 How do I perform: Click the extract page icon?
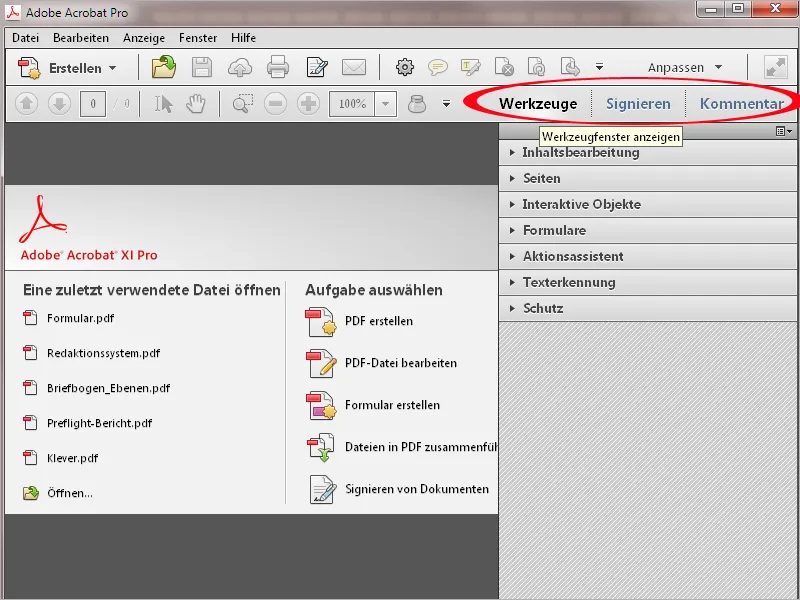(570, 67)
